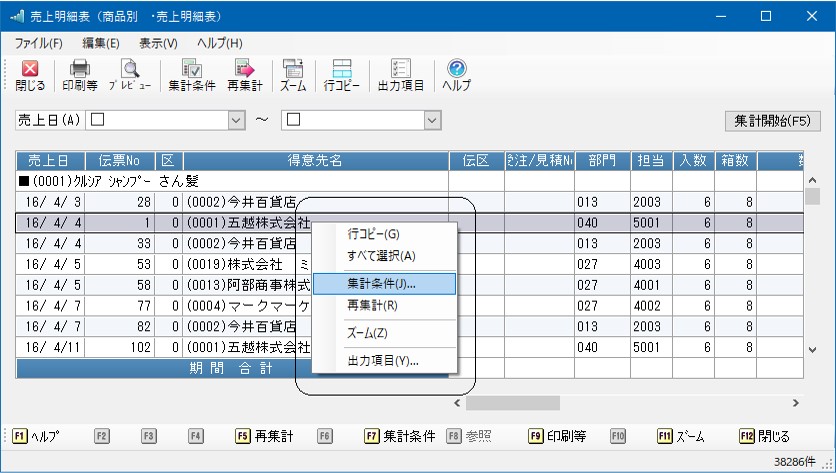Tick the start 売上日 date checkbox

(x=98, y=119)
